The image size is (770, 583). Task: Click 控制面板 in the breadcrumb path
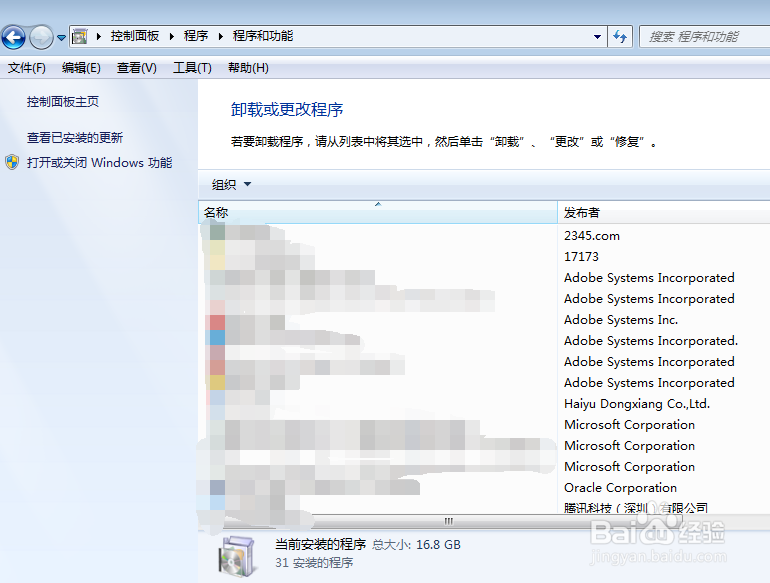tap(135, 36)
